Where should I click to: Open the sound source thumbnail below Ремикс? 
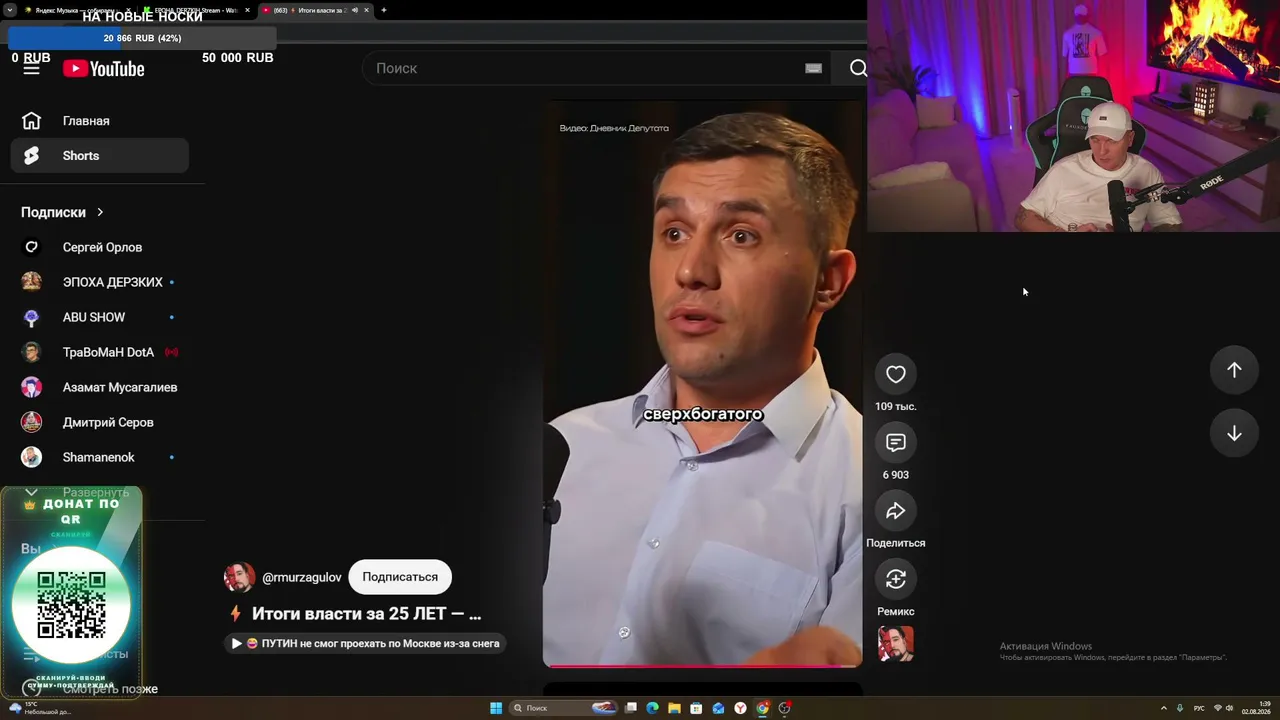pyautogui.click(x=896, y=644)
